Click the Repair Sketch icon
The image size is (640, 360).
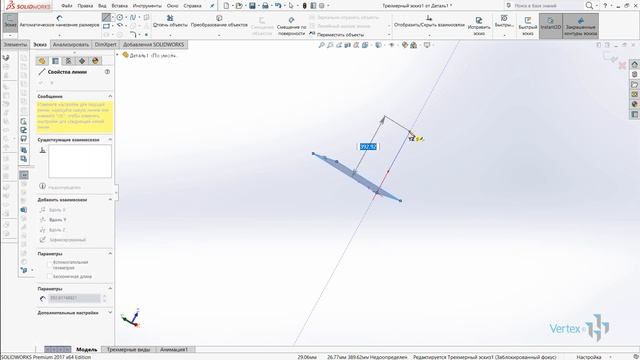coord(479,20)
